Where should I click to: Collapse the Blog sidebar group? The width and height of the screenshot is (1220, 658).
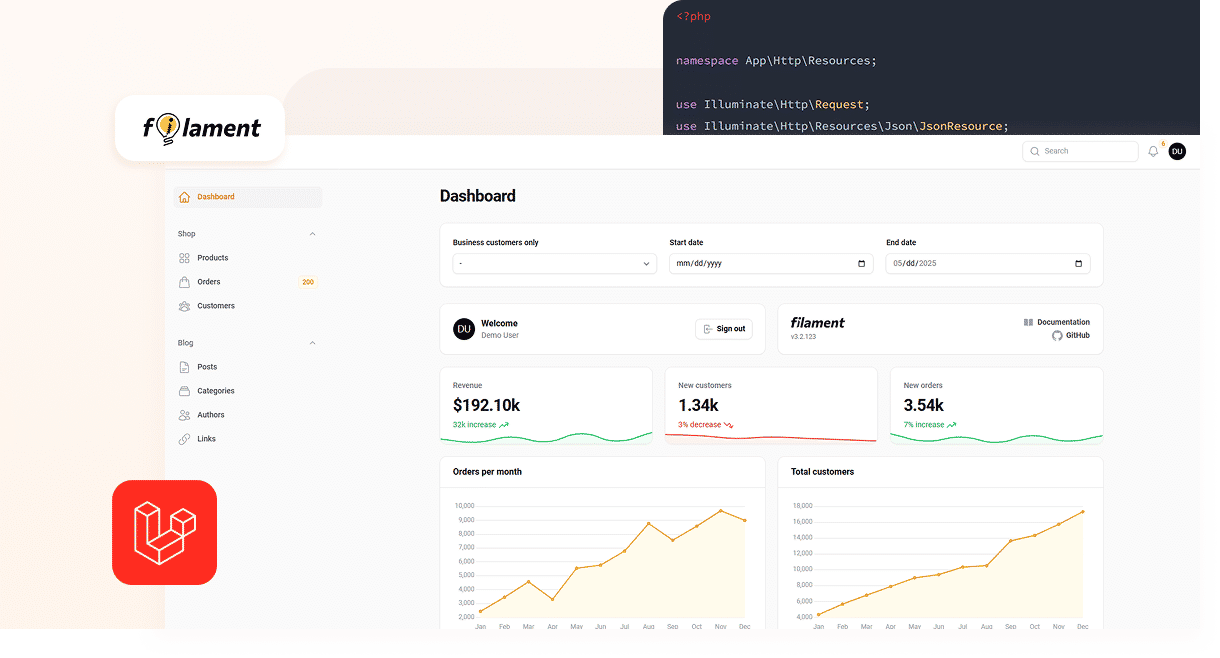[312, 343]
